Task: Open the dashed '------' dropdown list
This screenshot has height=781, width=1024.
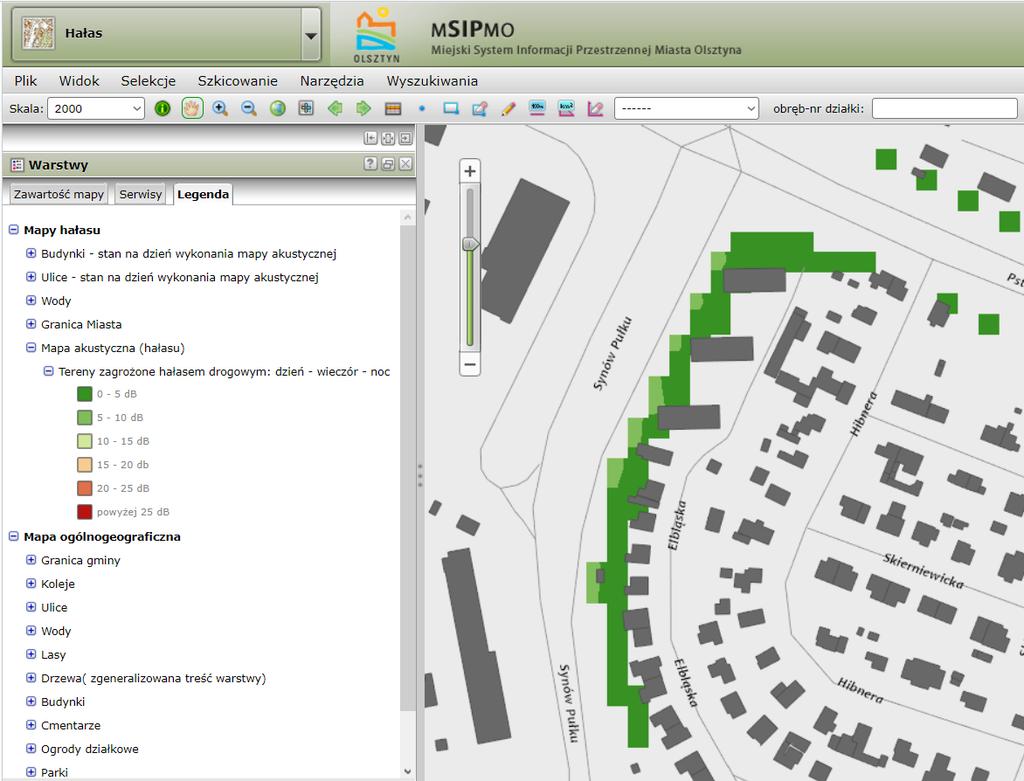Action: (686, 108)
